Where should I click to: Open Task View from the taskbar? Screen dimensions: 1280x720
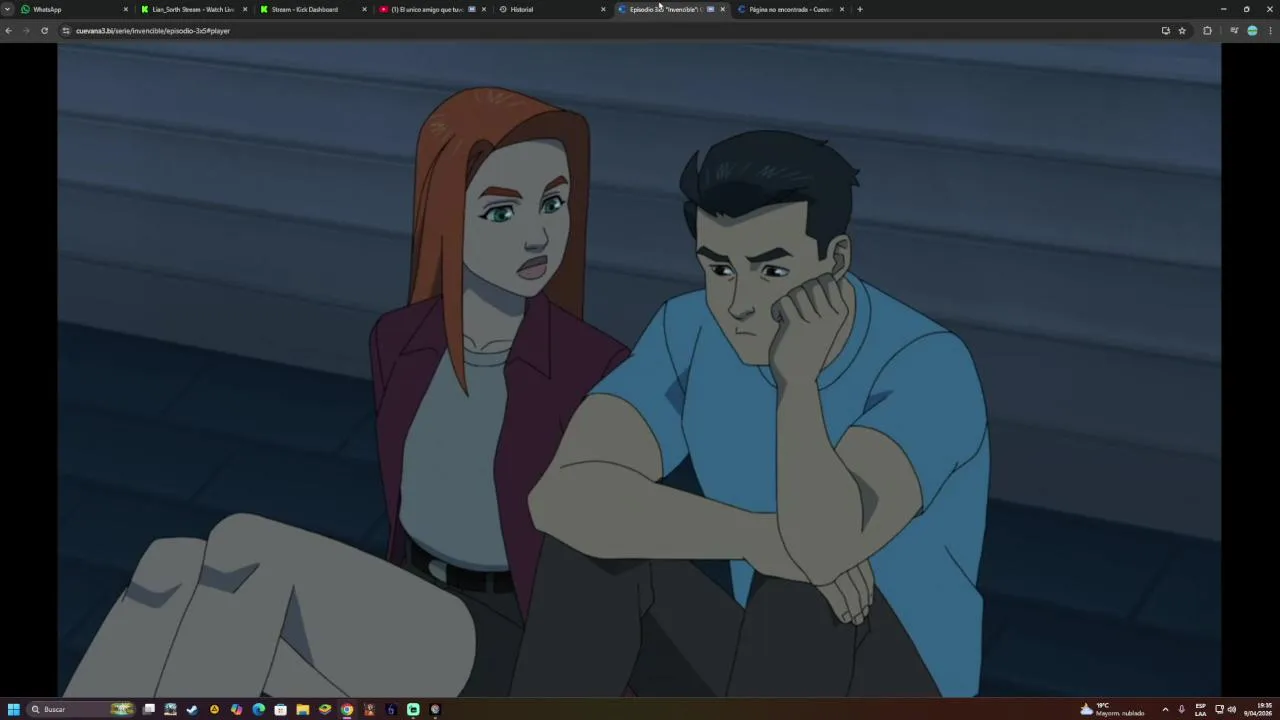[x=149, y=709]
